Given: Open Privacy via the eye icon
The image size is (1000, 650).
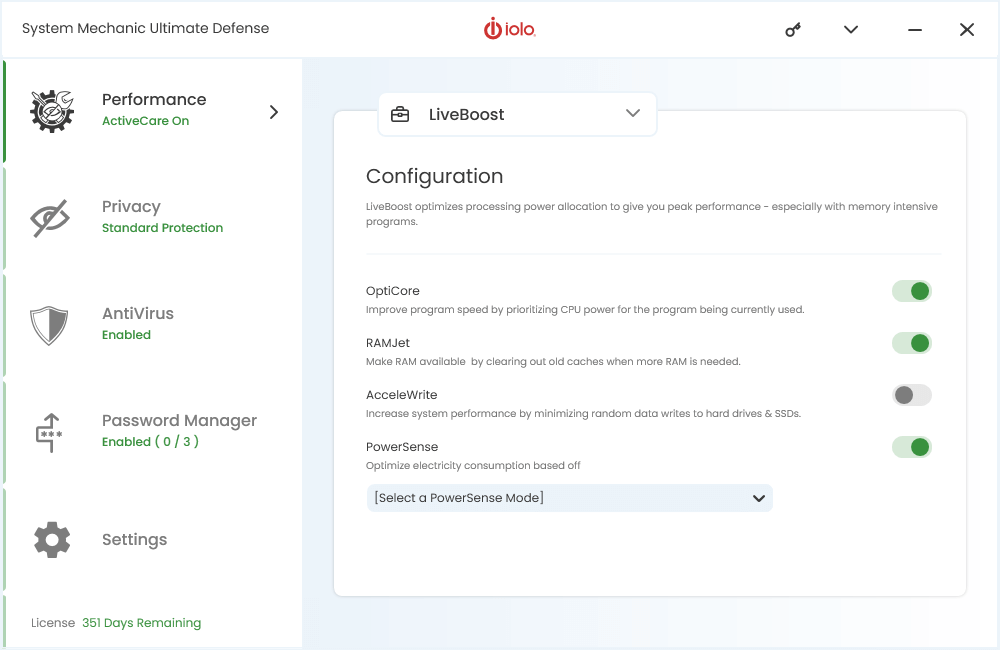Looking at the screenshot, I should tap(51, 217).
